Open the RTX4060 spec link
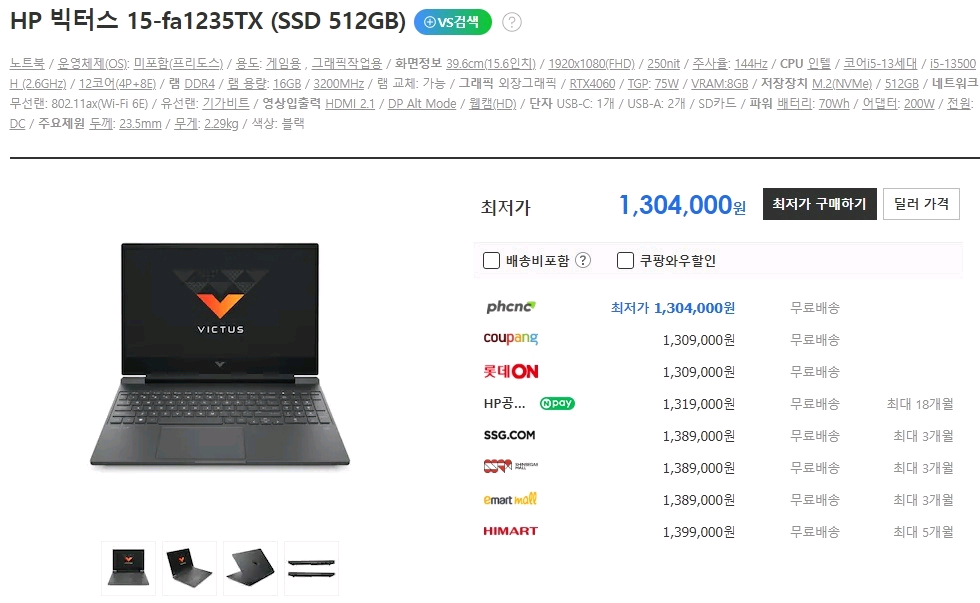 tap(592, 84)
